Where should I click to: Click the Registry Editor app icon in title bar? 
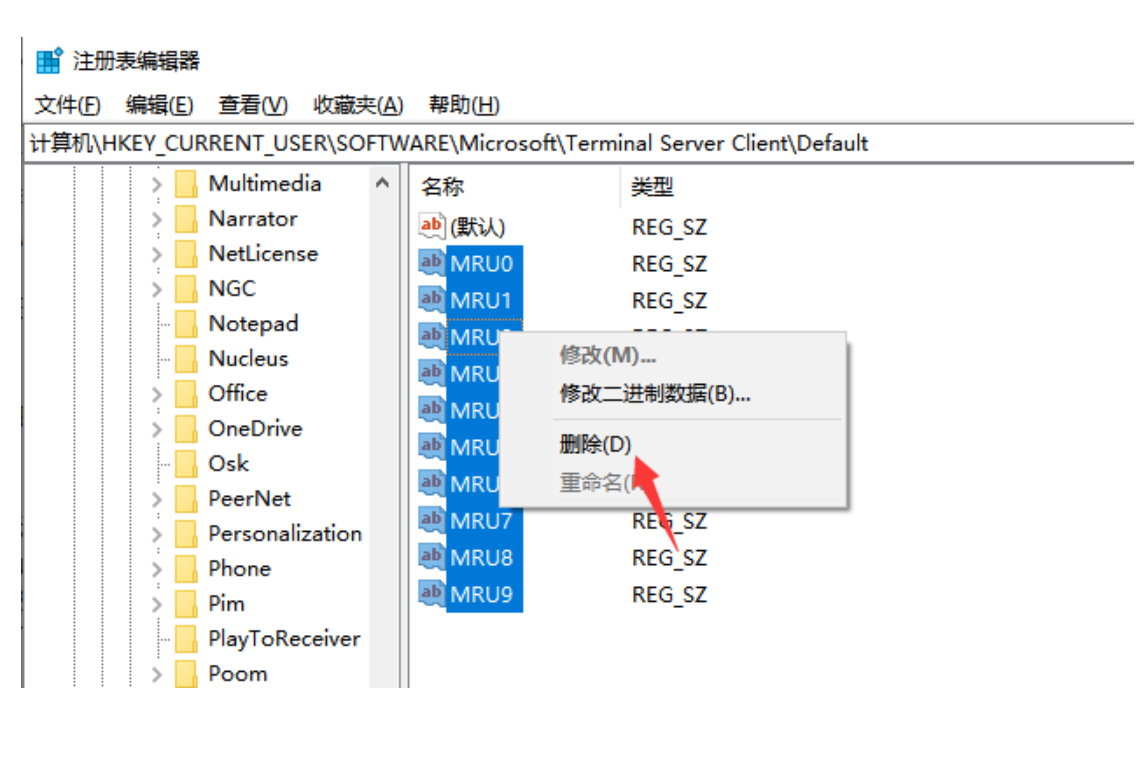(49, 61)
